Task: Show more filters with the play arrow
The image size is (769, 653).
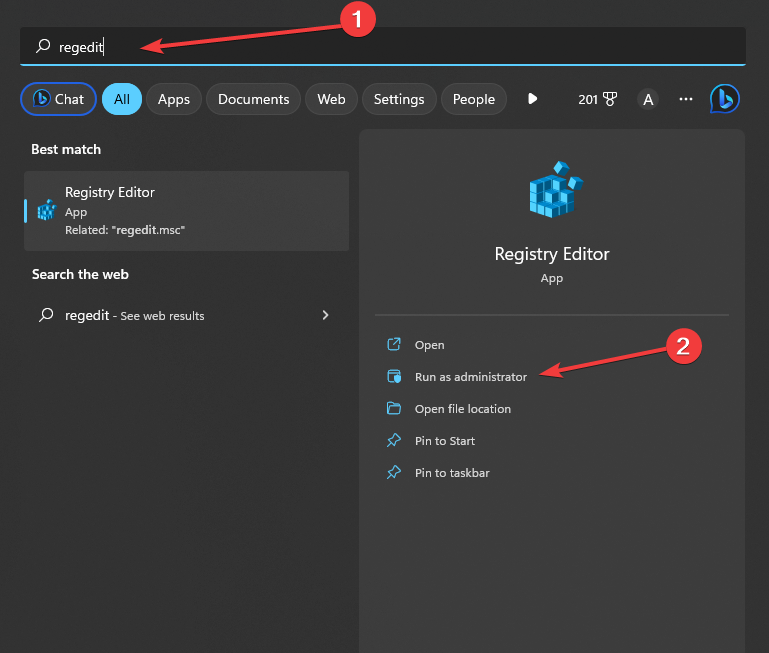Action: click(x=533, y=99)
